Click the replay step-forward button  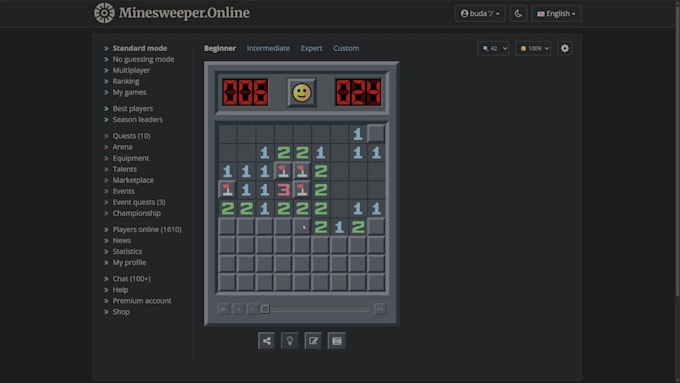(x=252, y=309)
